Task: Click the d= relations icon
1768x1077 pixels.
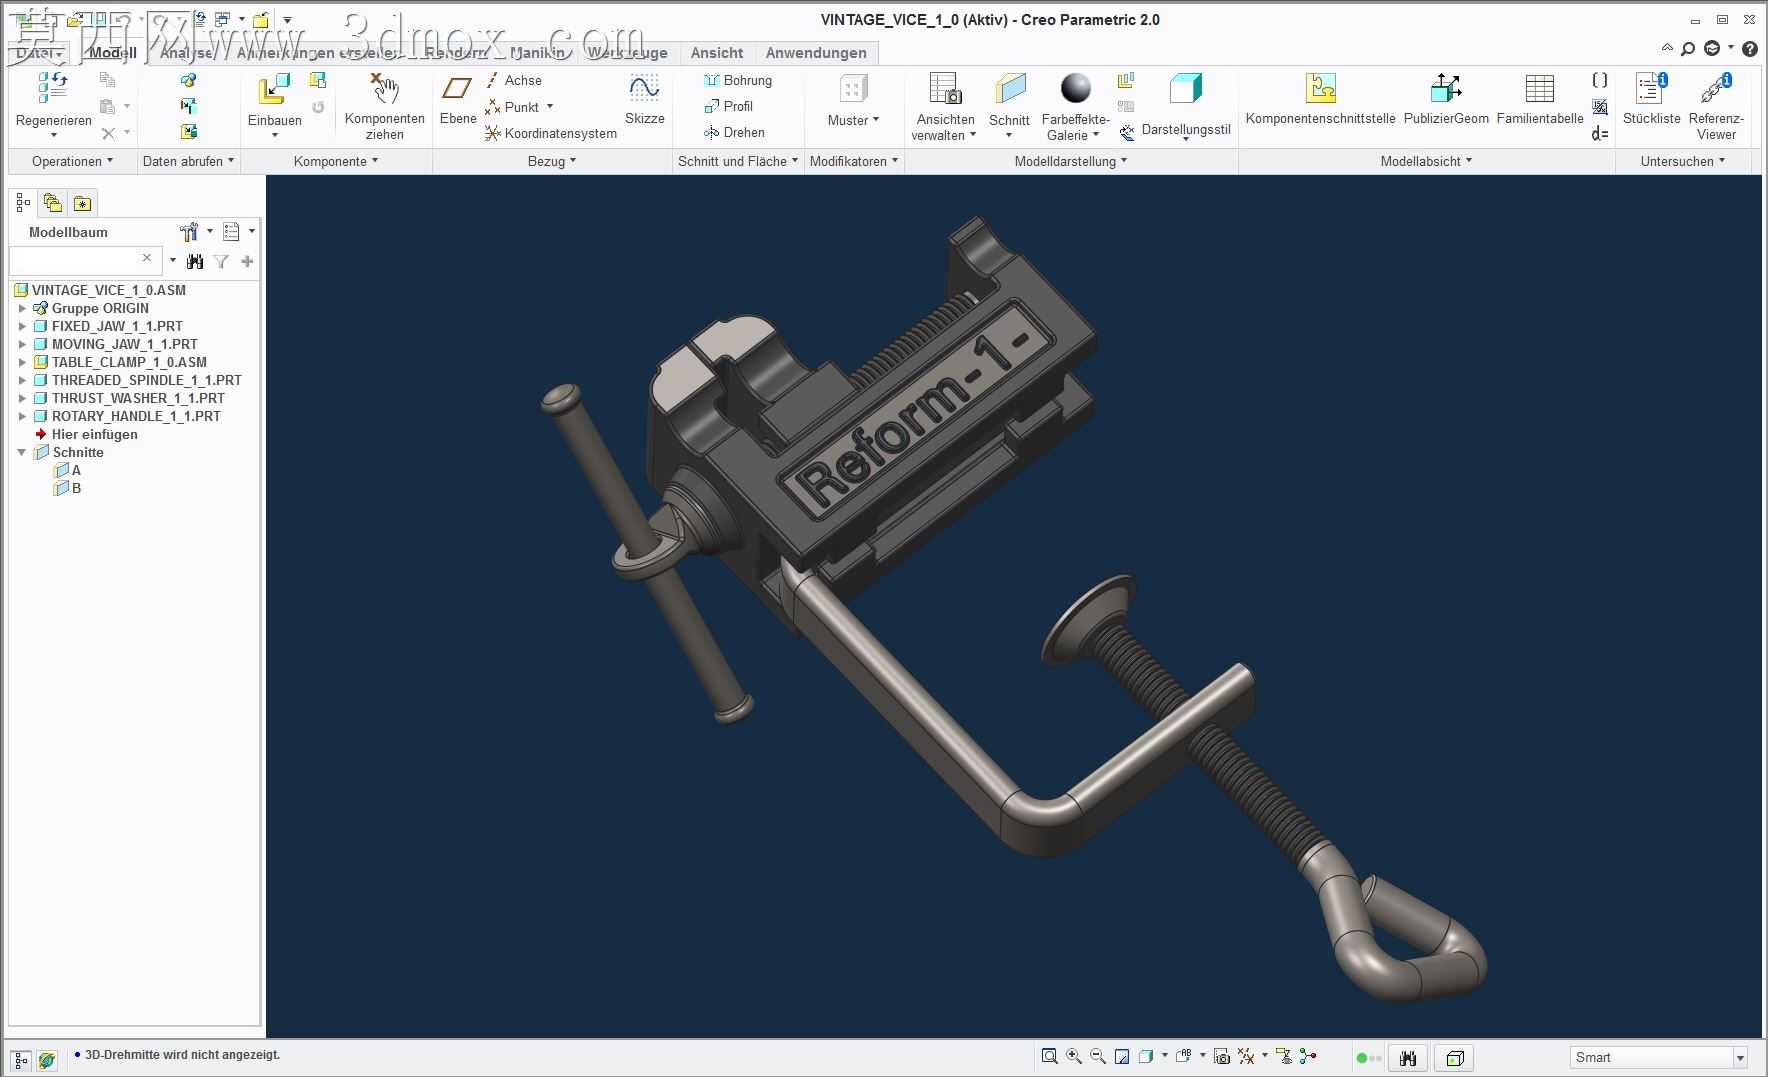Action: coord(1600,133)
